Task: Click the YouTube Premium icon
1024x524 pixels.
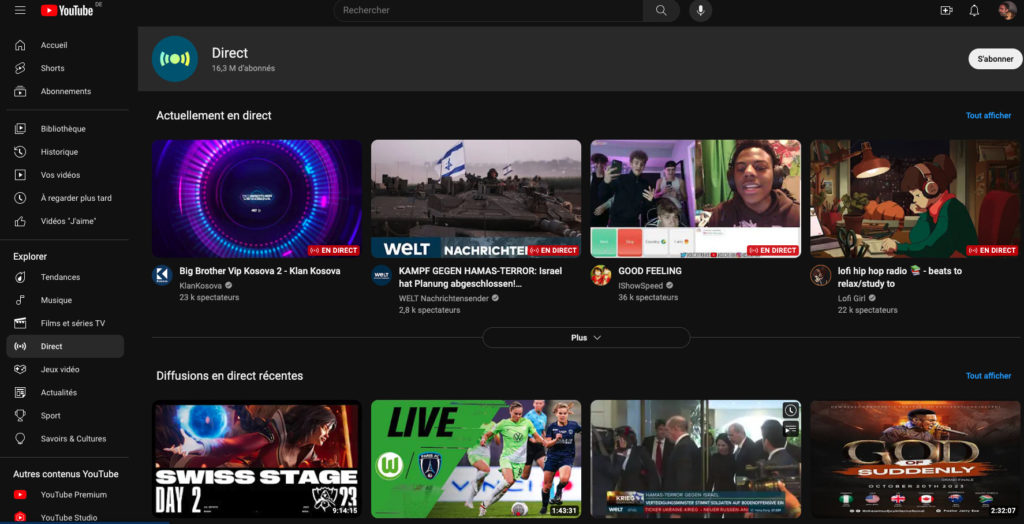Action: 20,495
